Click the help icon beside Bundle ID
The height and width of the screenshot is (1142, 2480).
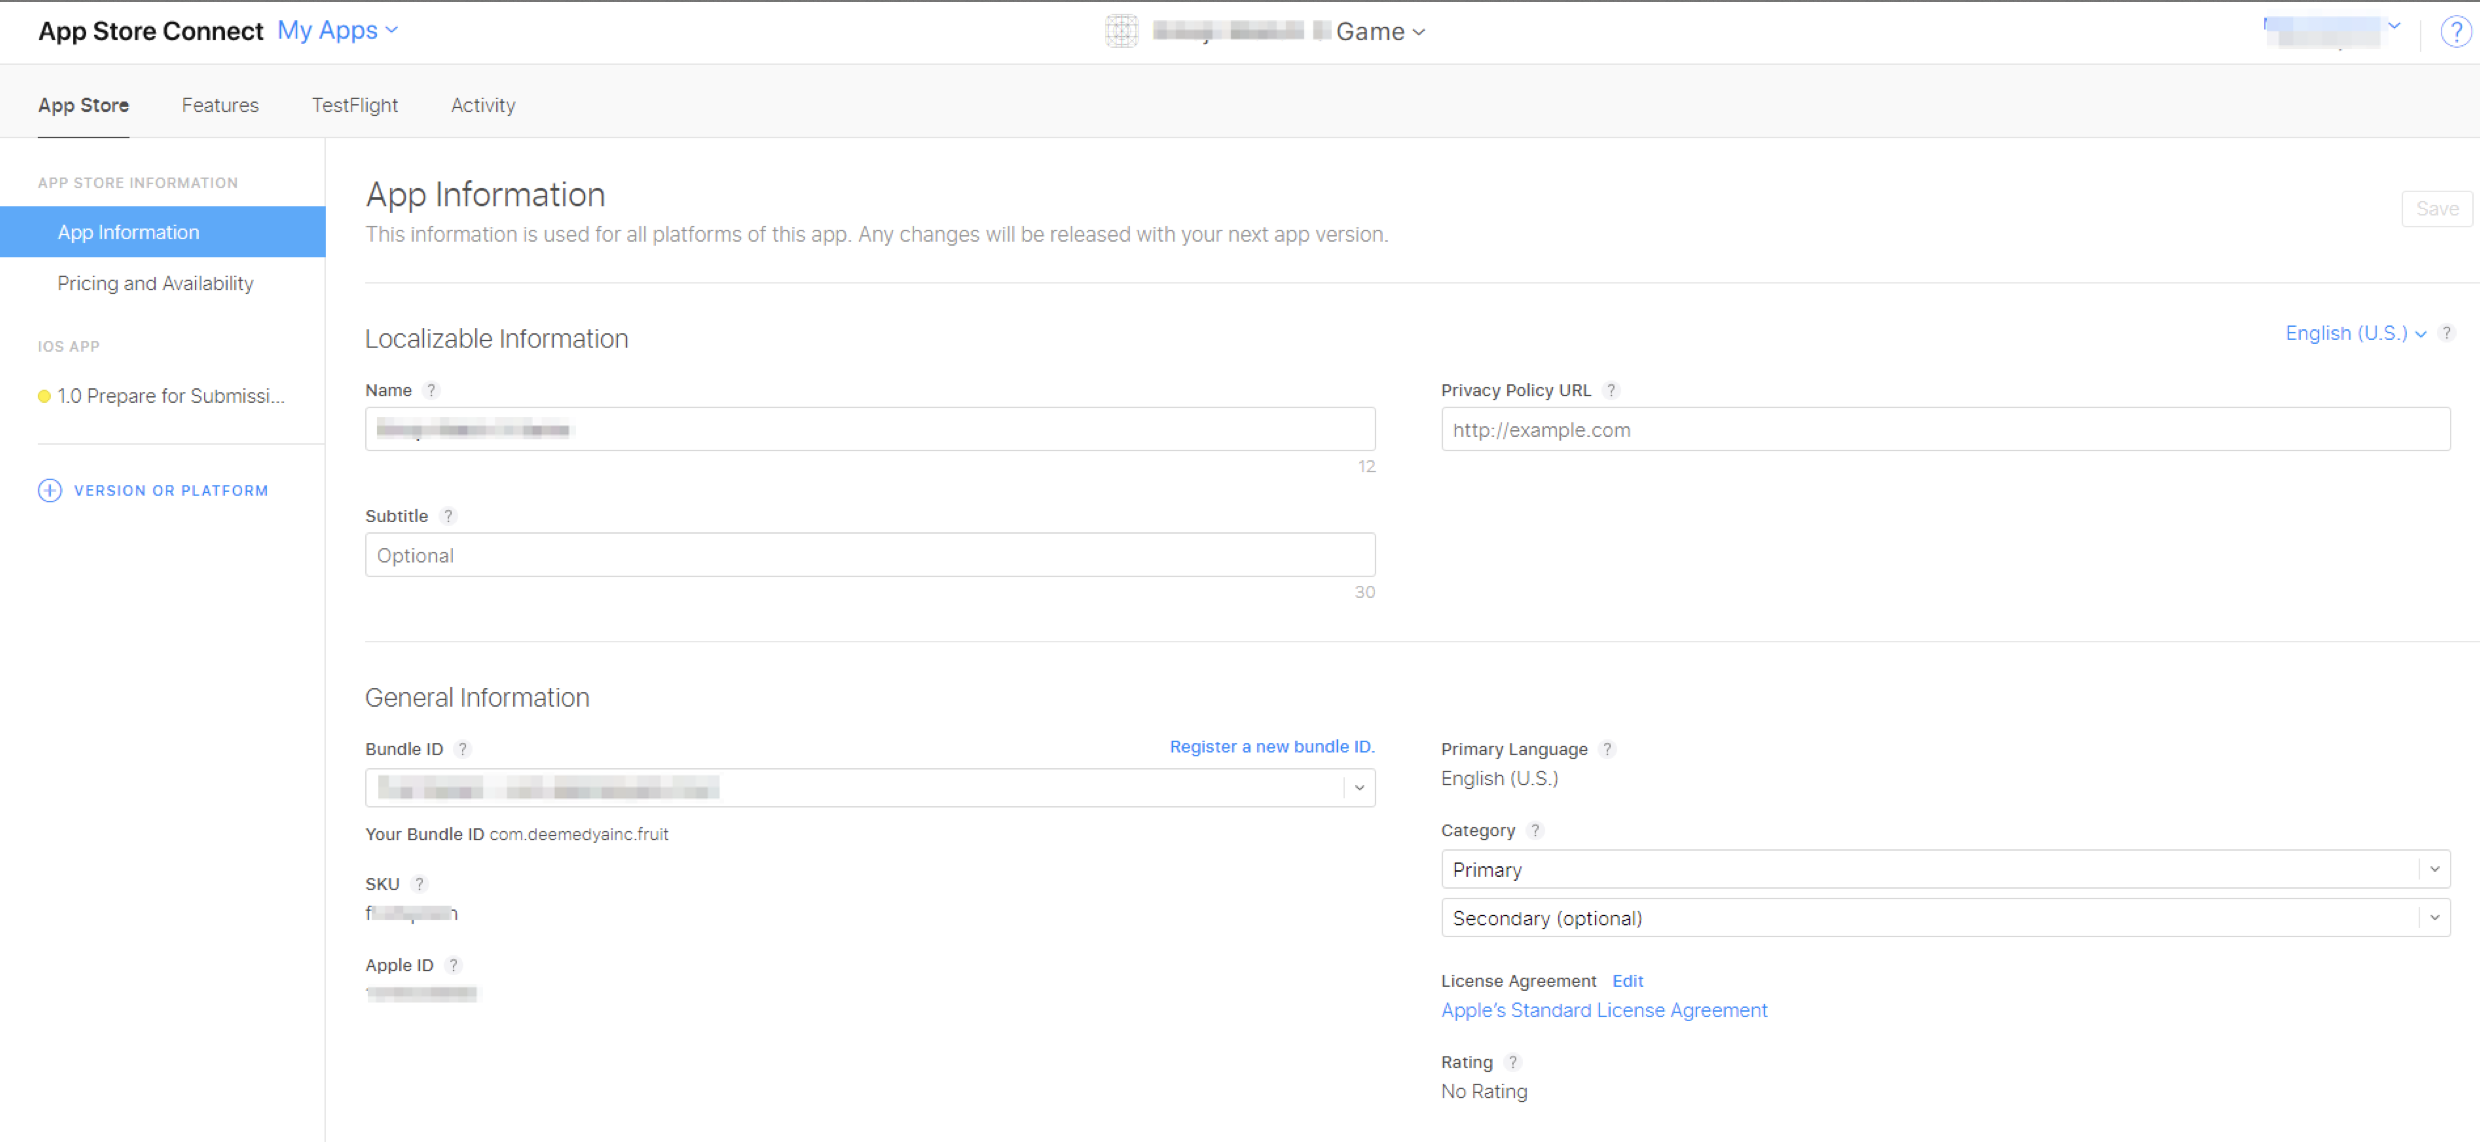tap(462, 748)
